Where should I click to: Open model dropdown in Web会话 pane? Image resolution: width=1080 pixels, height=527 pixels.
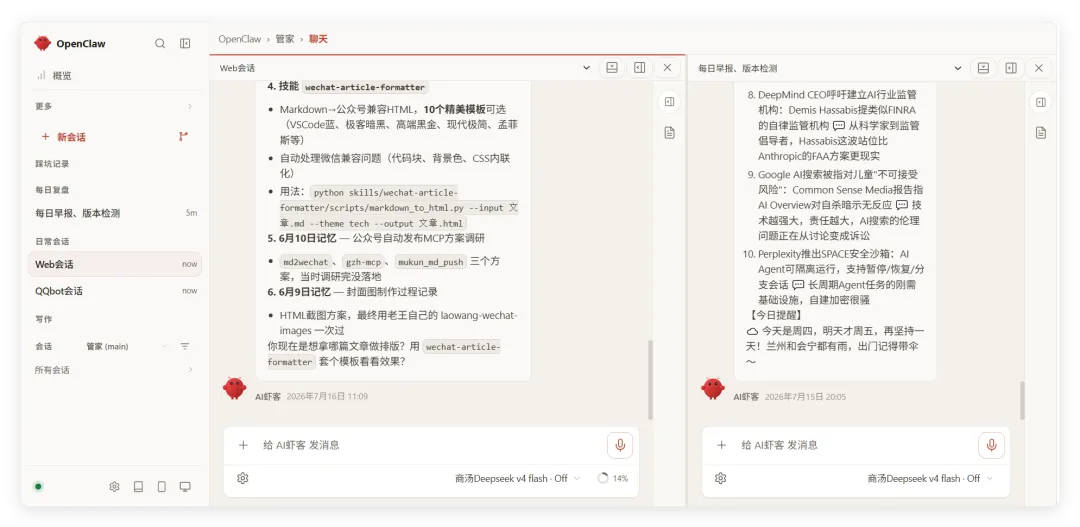[517, 478]
